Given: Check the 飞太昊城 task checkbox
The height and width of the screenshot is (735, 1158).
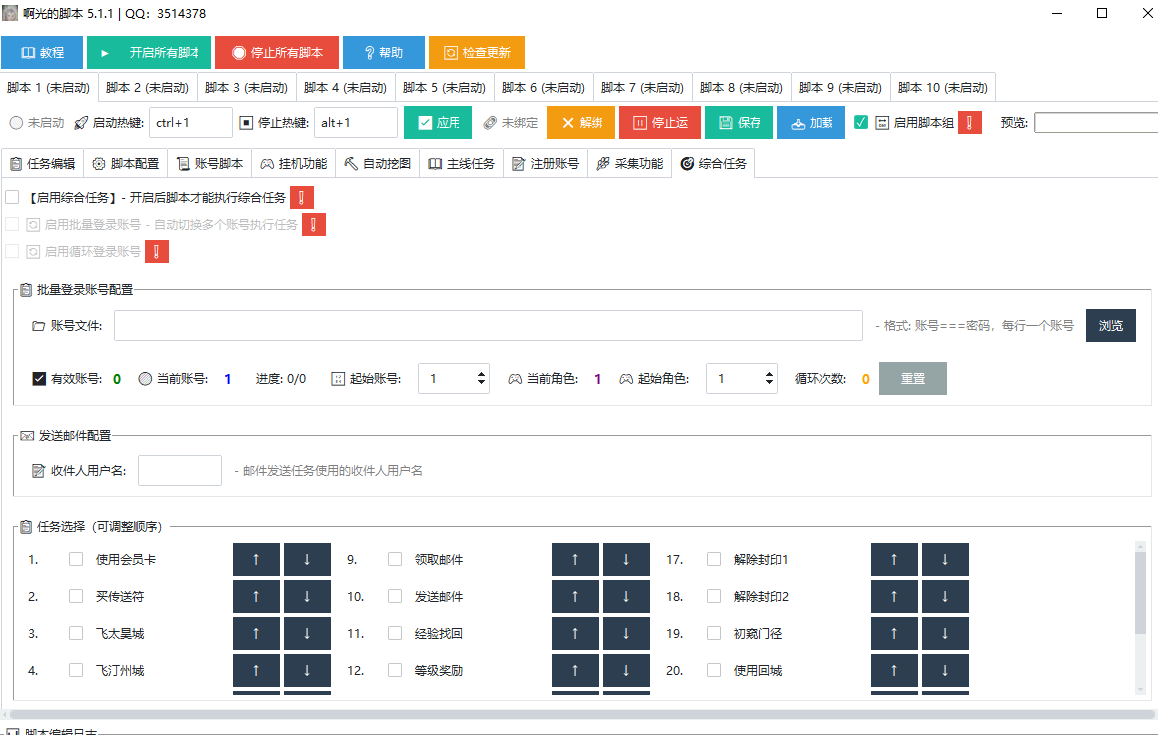Looking at the screenshot, I should point(76,633).
